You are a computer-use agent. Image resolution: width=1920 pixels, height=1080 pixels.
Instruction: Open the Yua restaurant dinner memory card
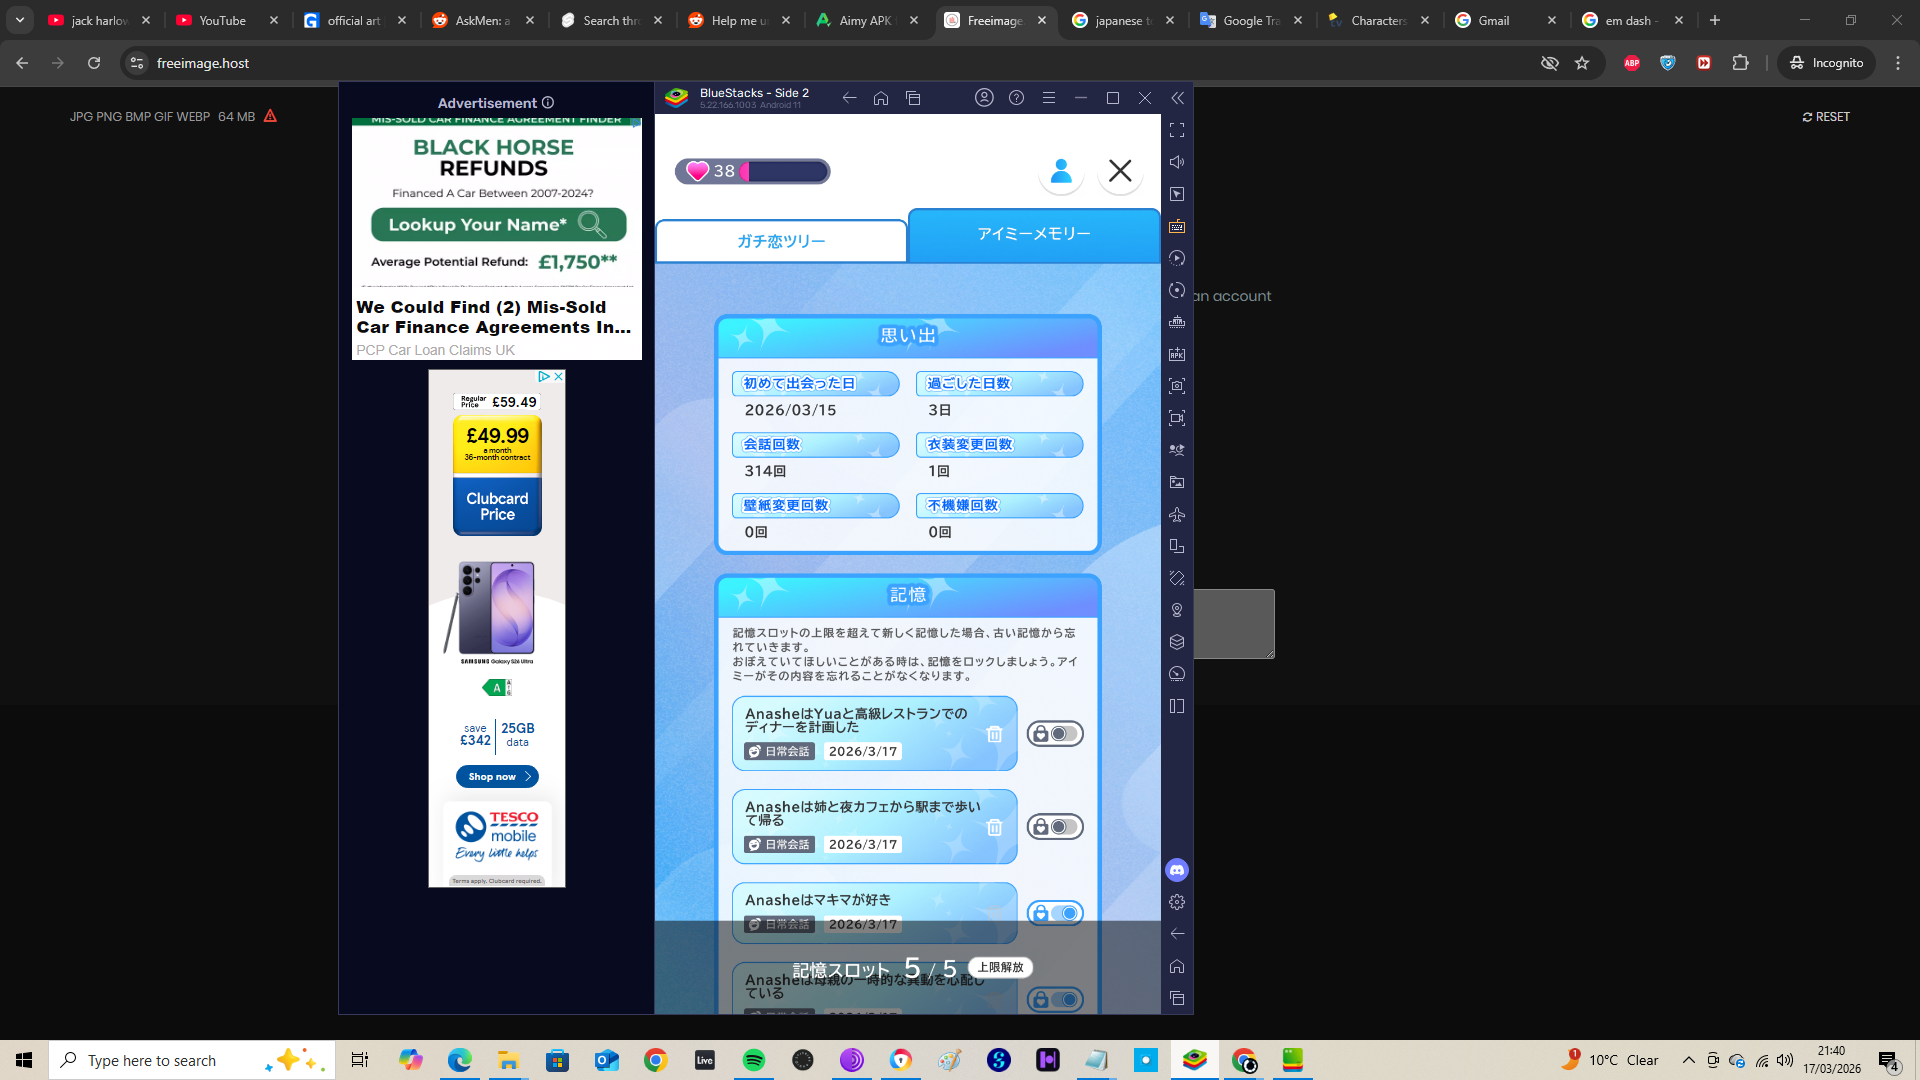(874, 734)
